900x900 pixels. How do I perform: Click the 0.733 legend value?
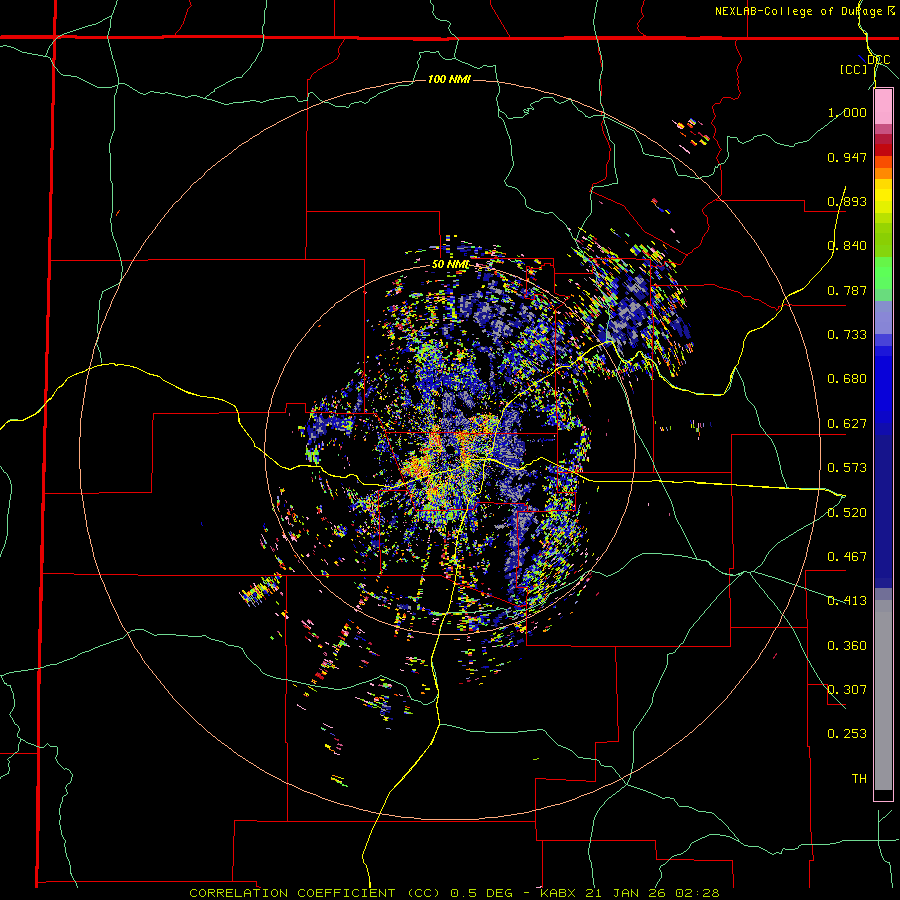click(847, 335)
